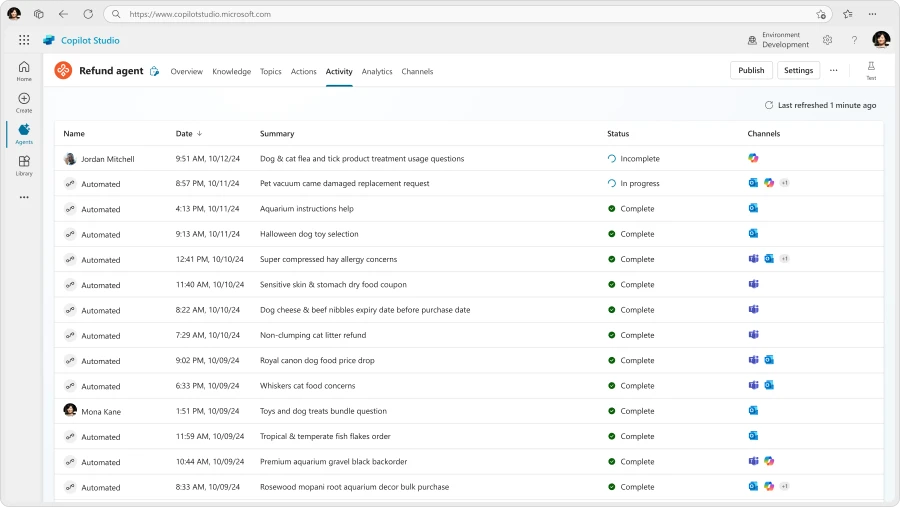Open the Create sidebar icon
Image resolution: width=900 pixels, height=507 pixels.
tap(24, 102)
